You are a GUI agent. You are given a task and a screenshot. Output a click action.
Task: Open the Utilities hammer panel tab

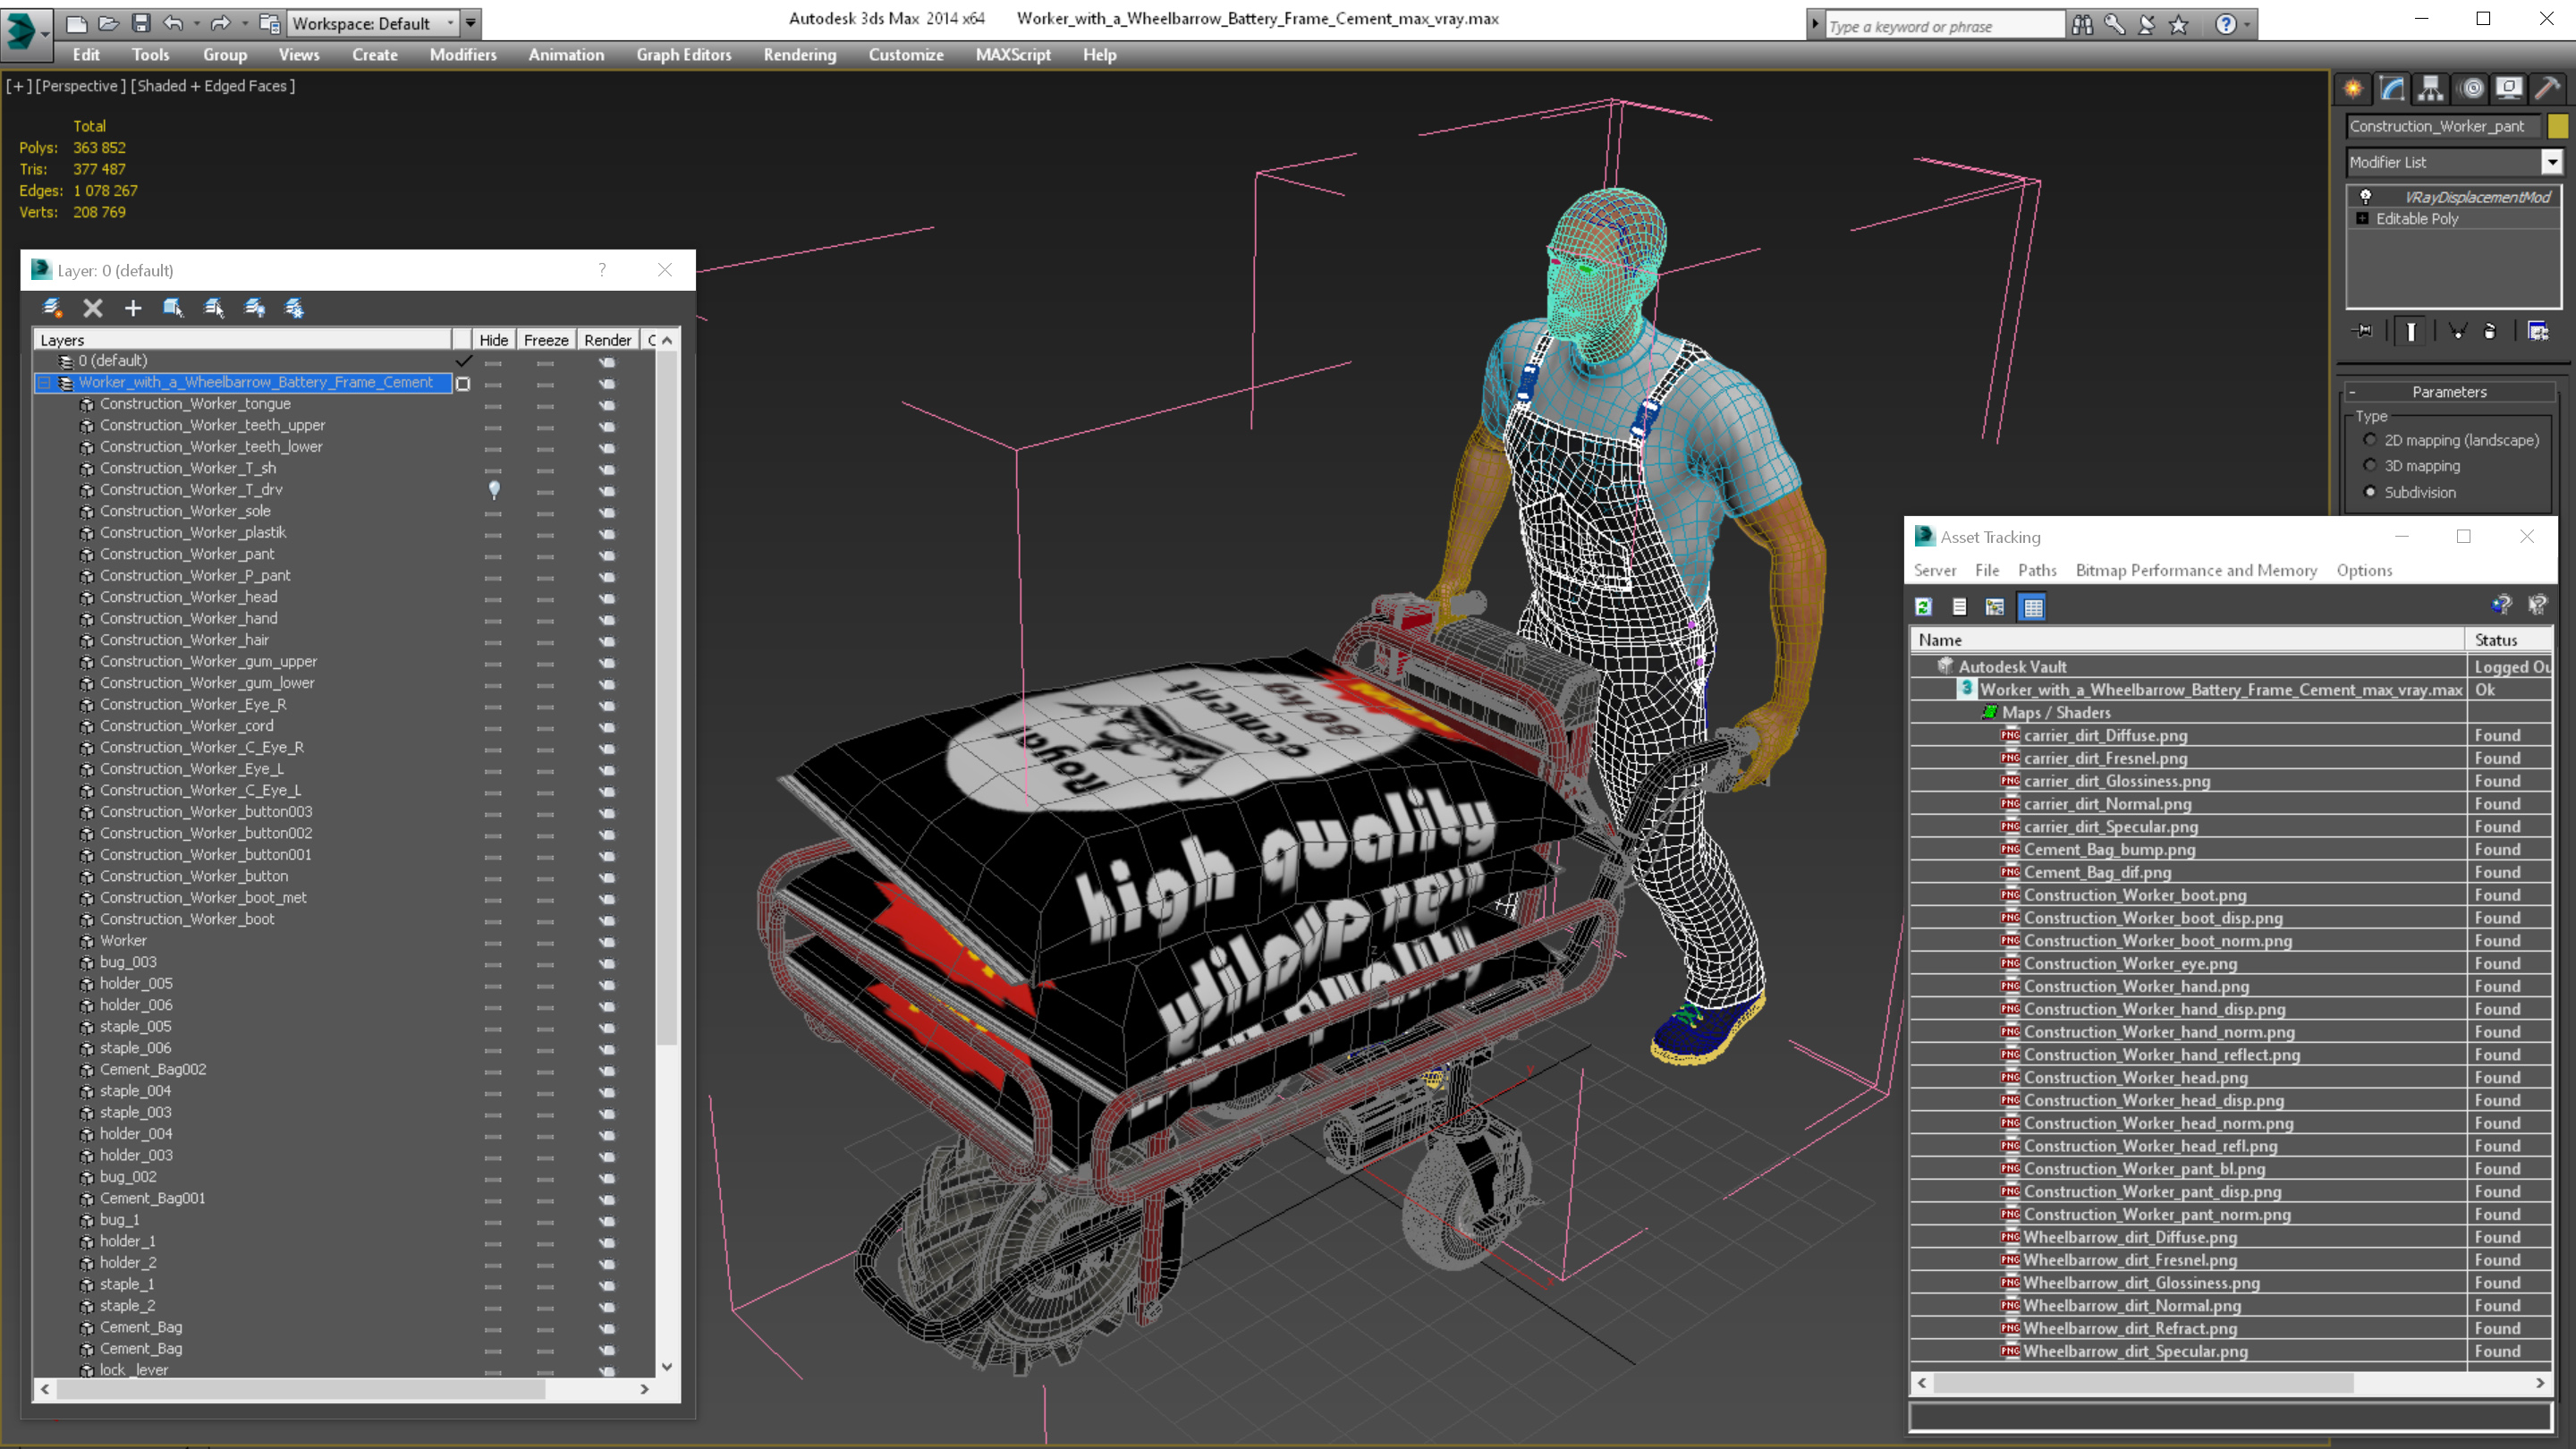click(2548, 89)
